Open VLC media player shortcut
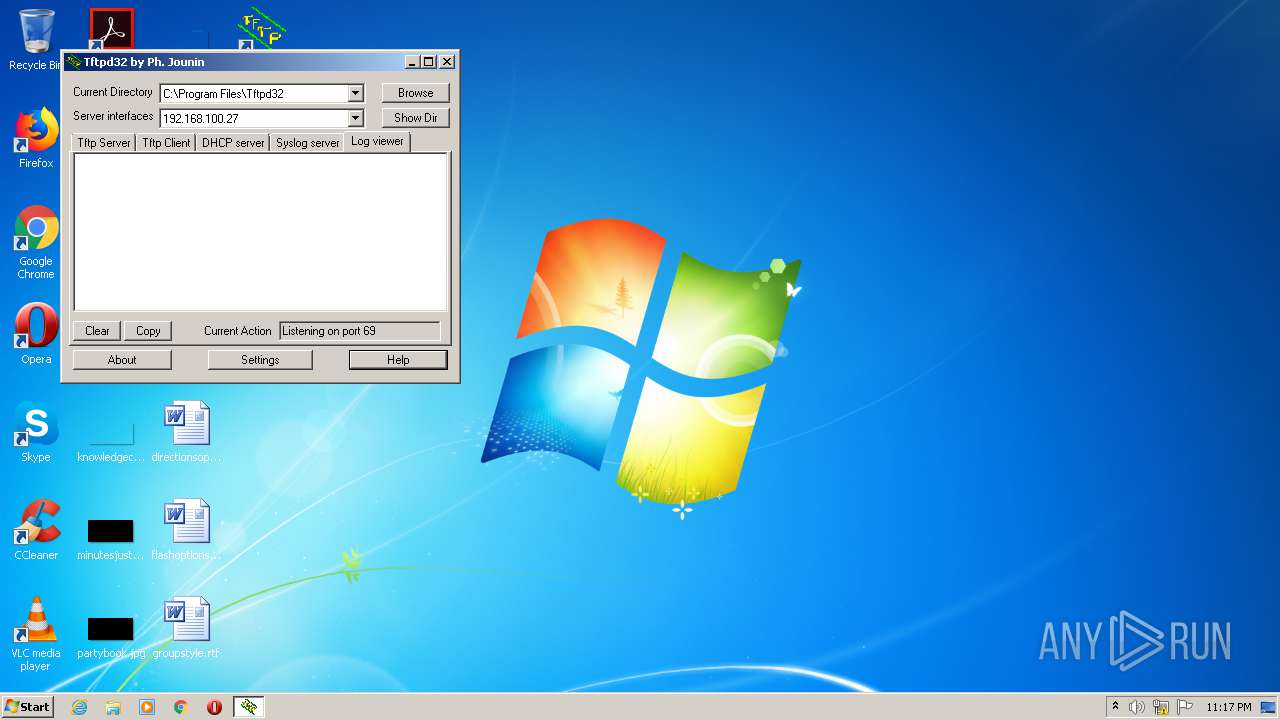The width and height of the screenshot is (1280, 720). [36, 634]
